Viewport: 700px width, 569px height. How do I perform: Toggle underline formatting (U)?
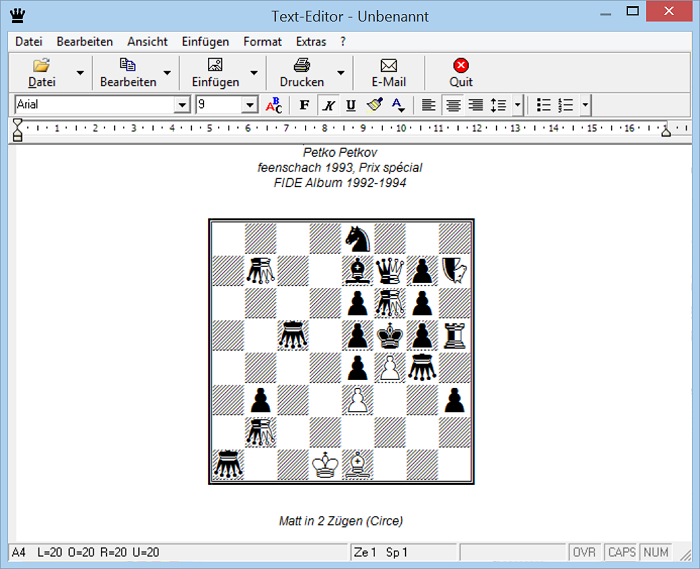point(351,105)
